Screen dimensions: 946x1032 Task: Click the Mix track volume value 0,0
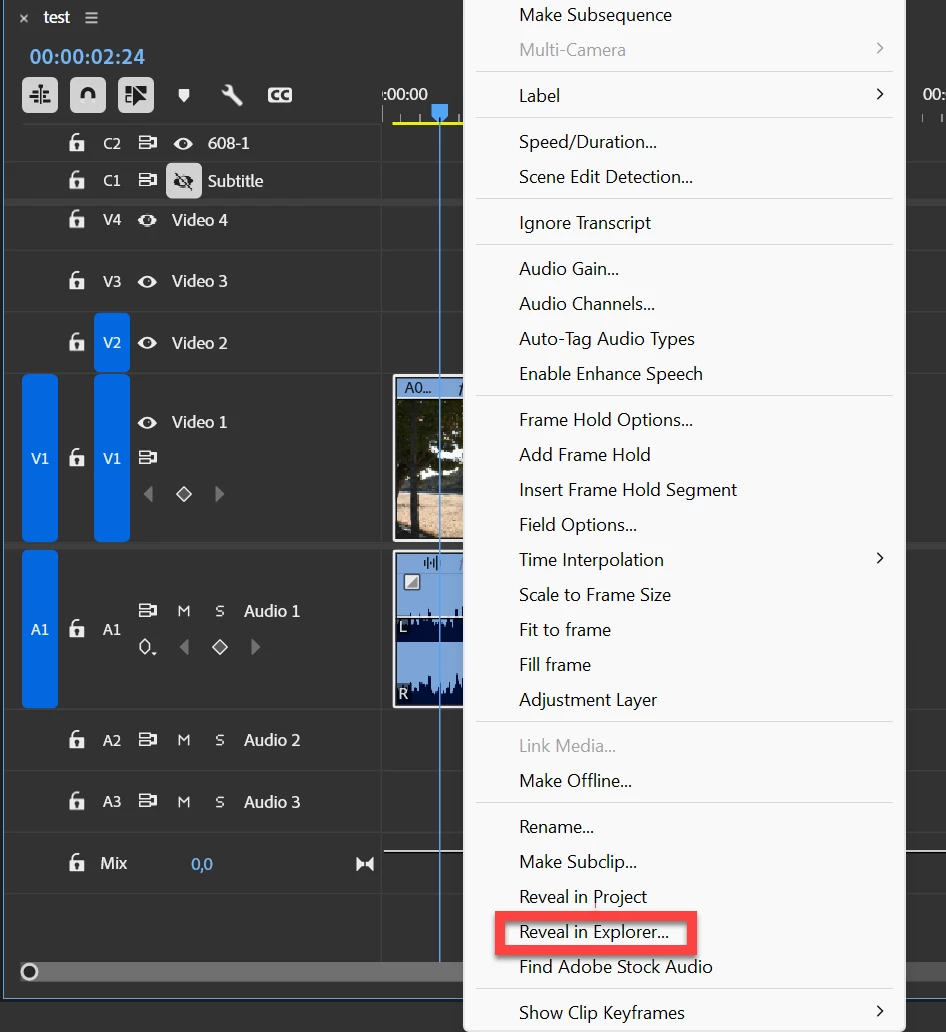pos(201,864)
